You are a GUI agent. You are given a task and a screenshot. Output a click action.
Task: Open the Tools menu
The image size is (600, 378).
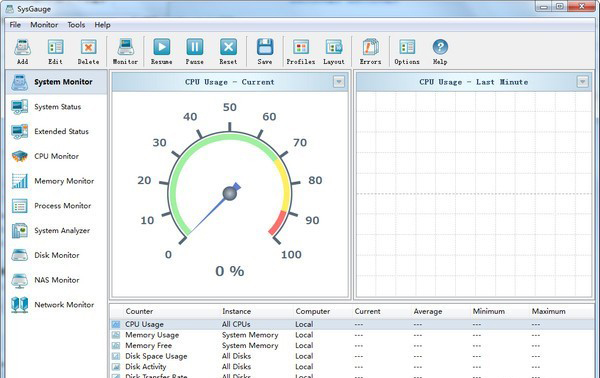point(76,25)
